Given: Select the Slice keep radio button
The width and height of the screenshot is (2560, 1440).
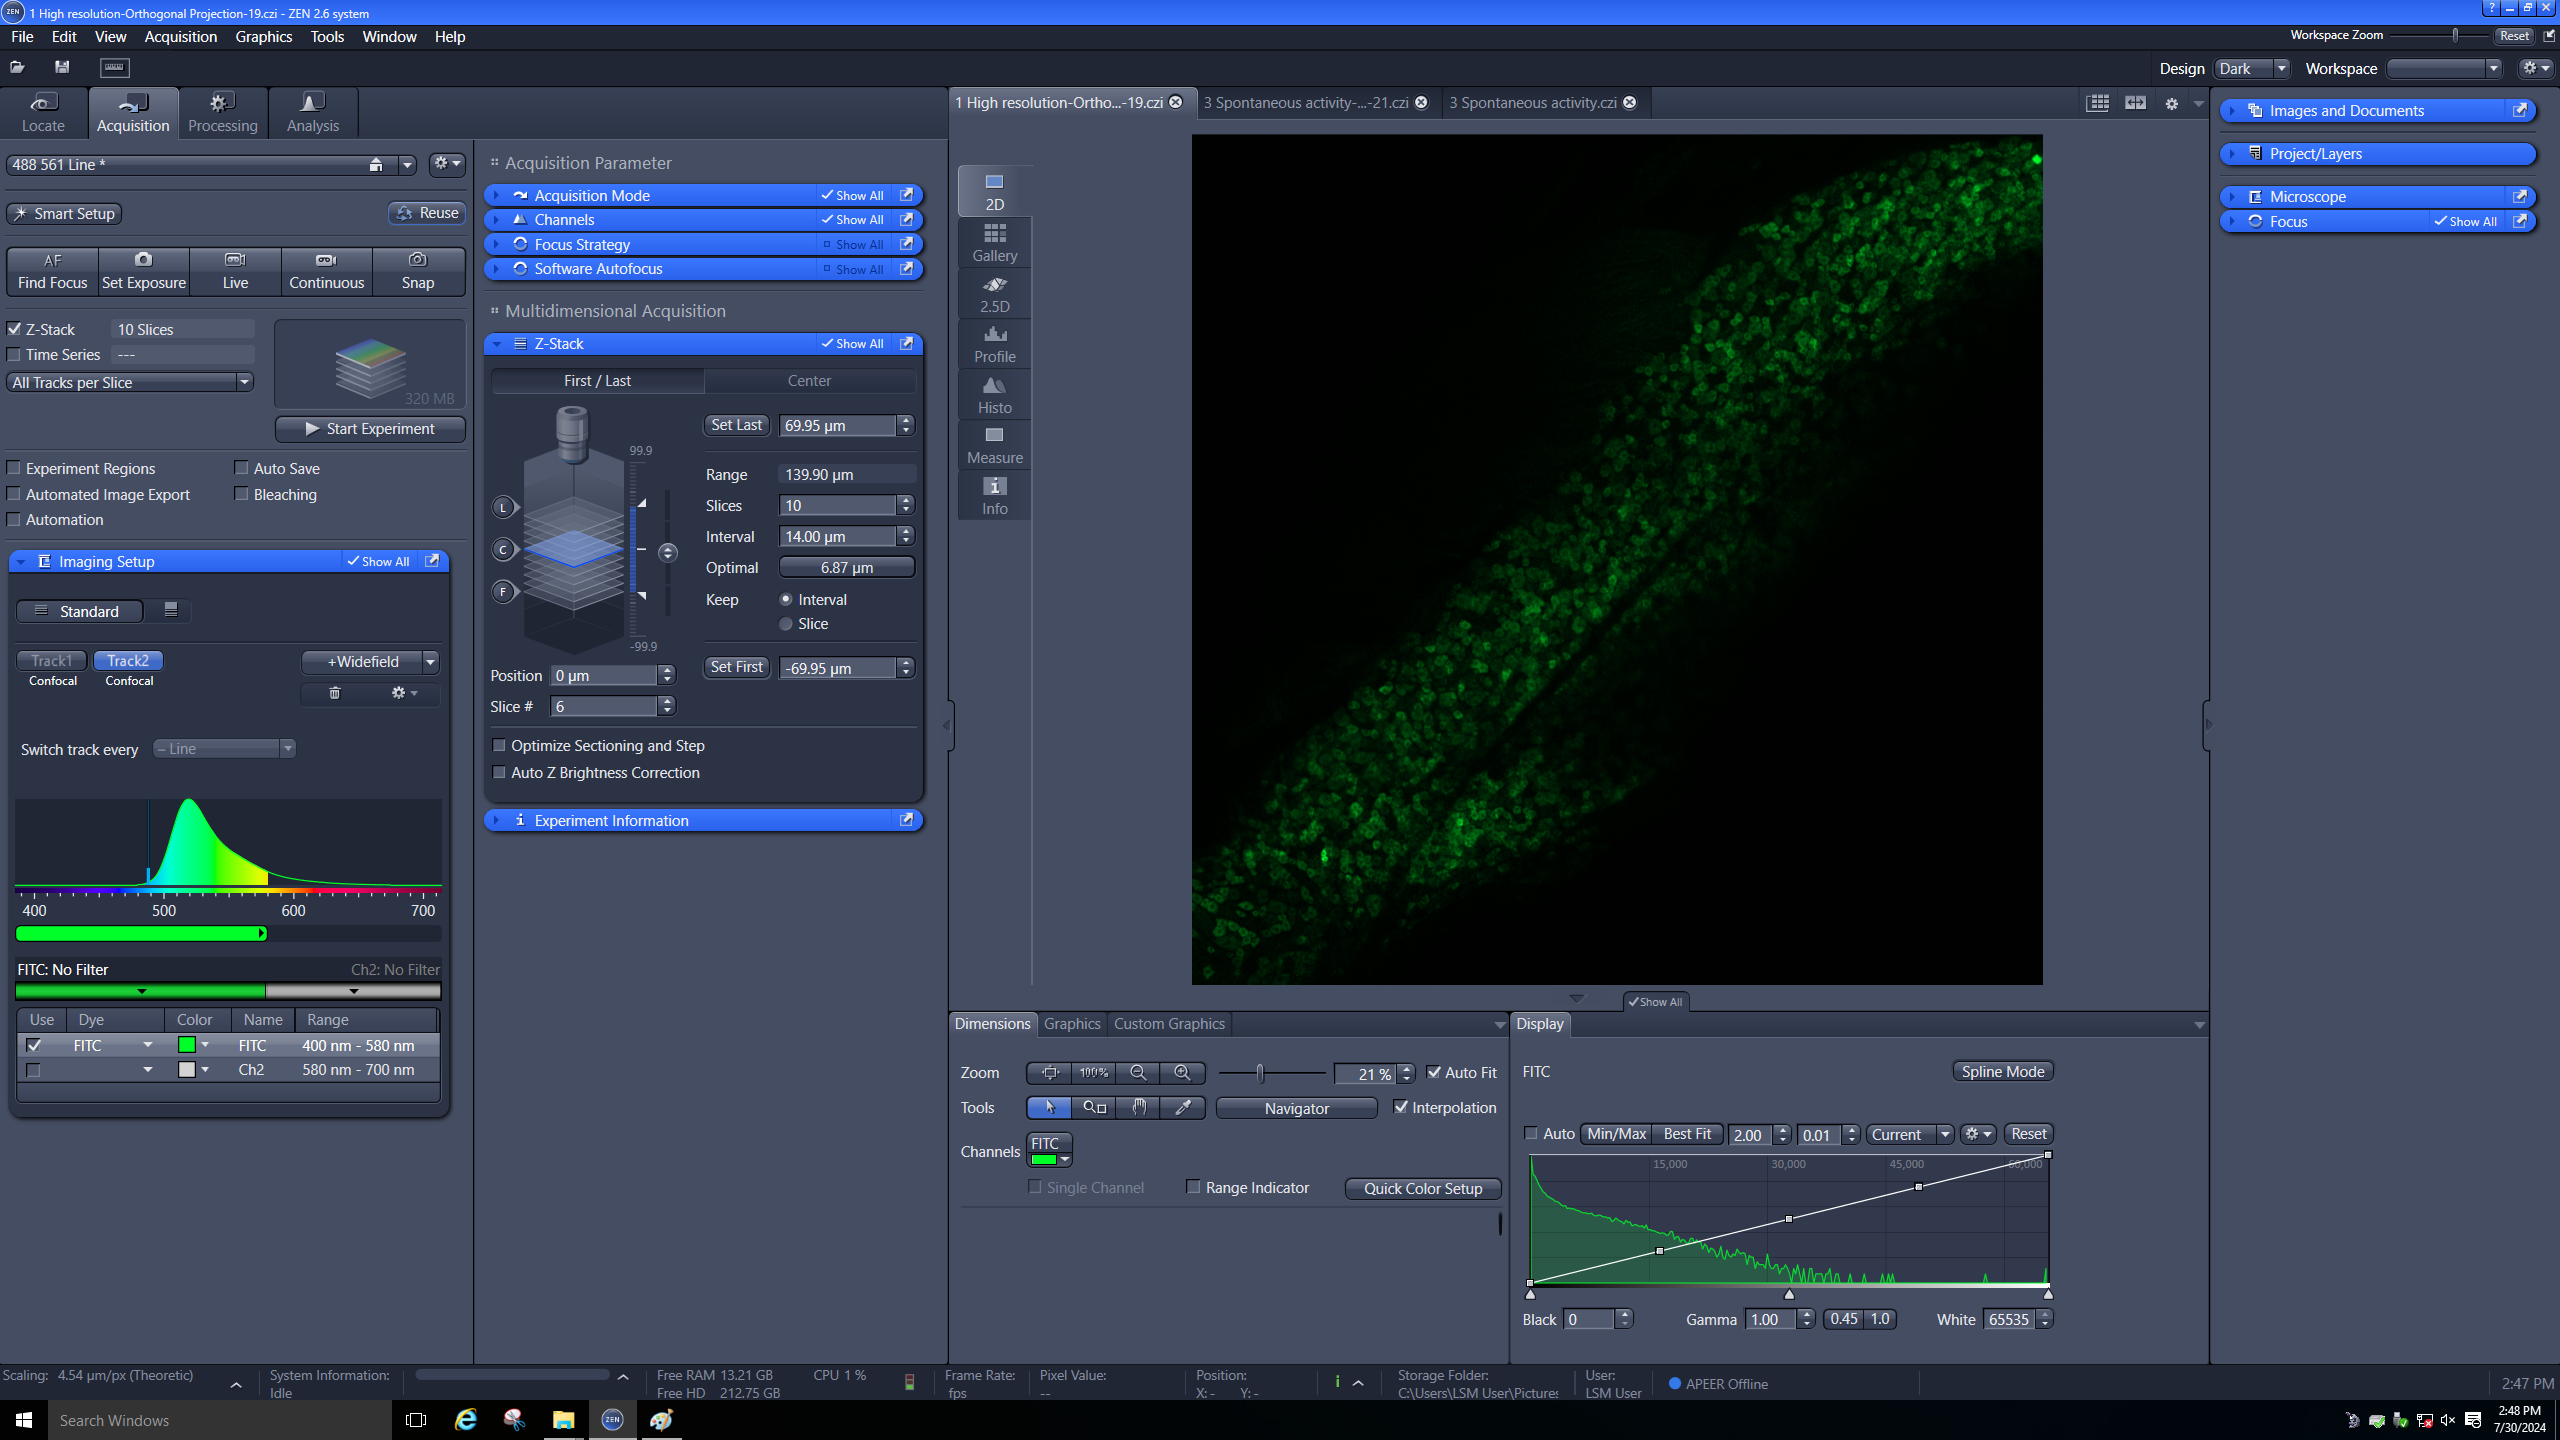Looking at the screenshot, I should [x=786, y=624].
